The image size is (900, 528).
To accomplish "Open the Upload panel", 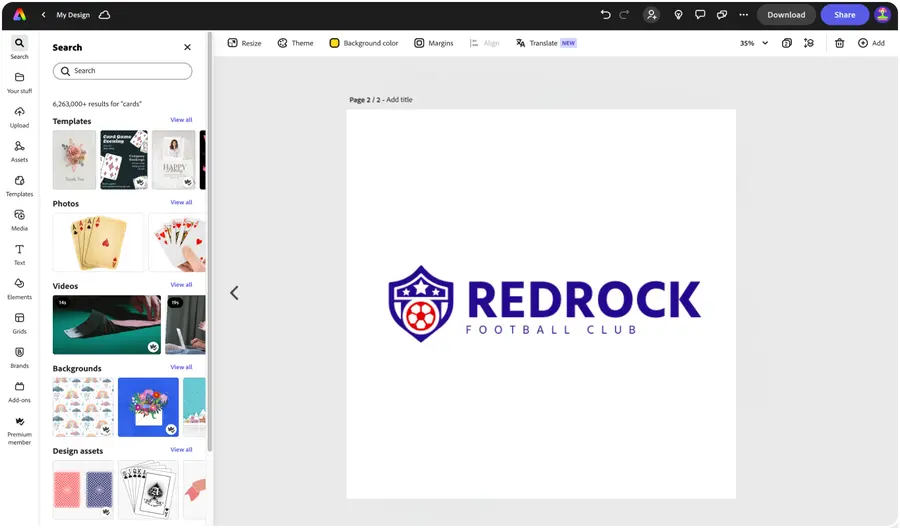I will click(19, 116).
